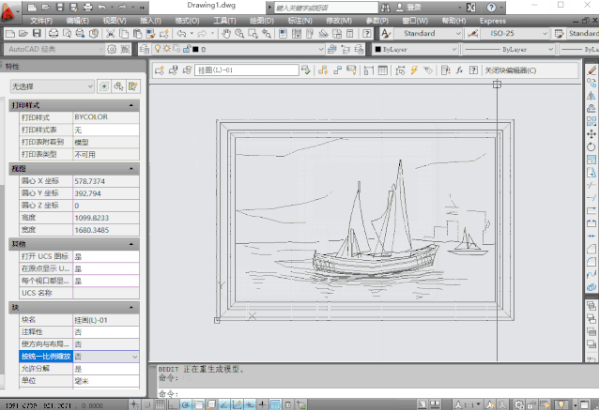The width and height of the screenshot is (599, 410).
Task: Select the Rotate tool in right toolbar
Action: point(591,147)
